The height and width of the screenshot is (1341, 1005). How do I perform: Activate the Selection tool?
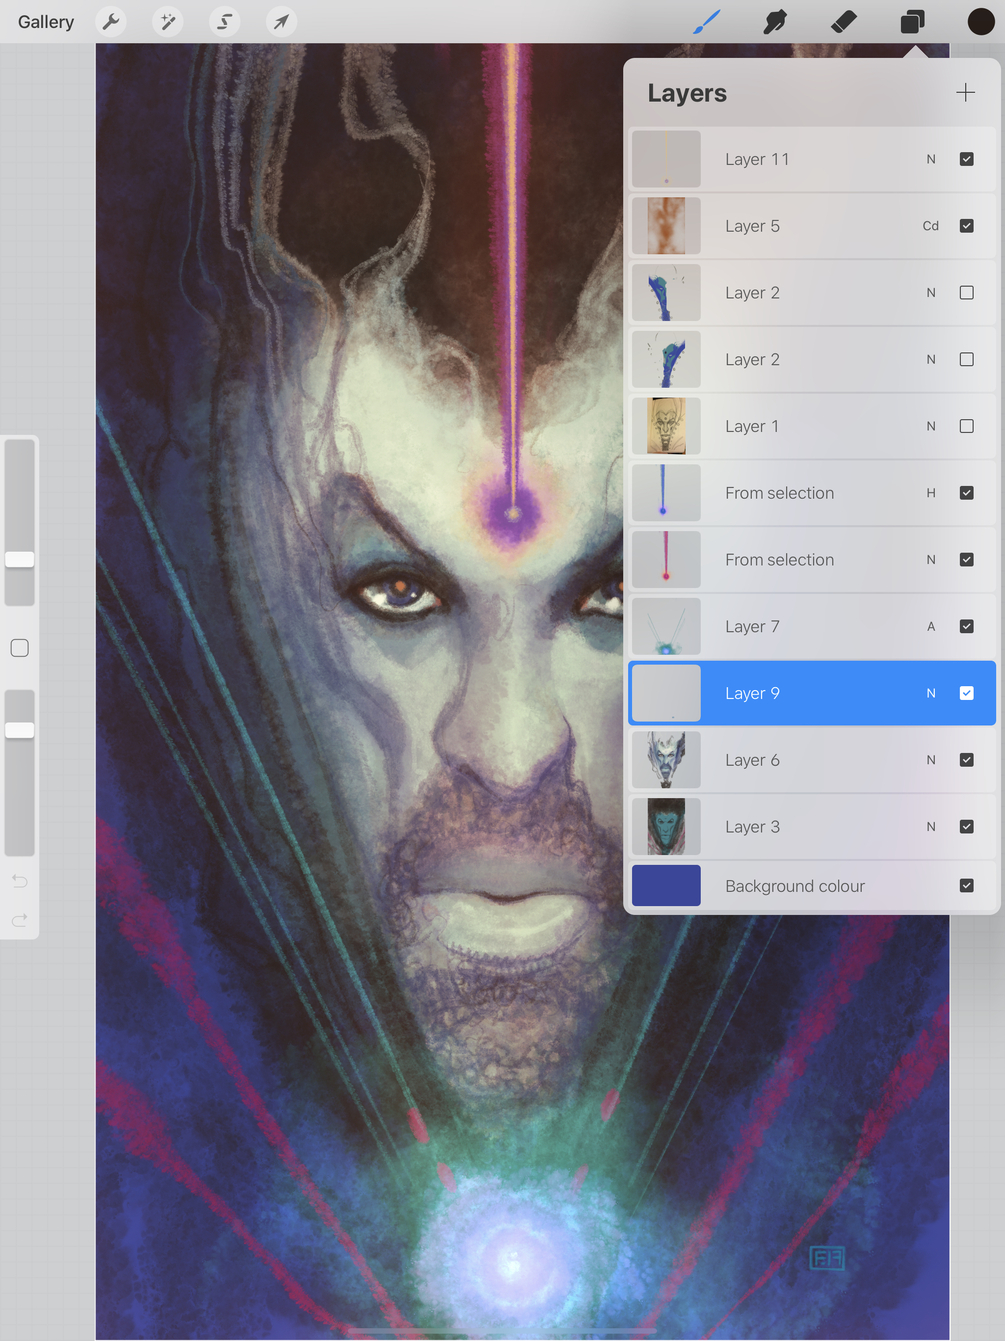[x=225, y=21]
